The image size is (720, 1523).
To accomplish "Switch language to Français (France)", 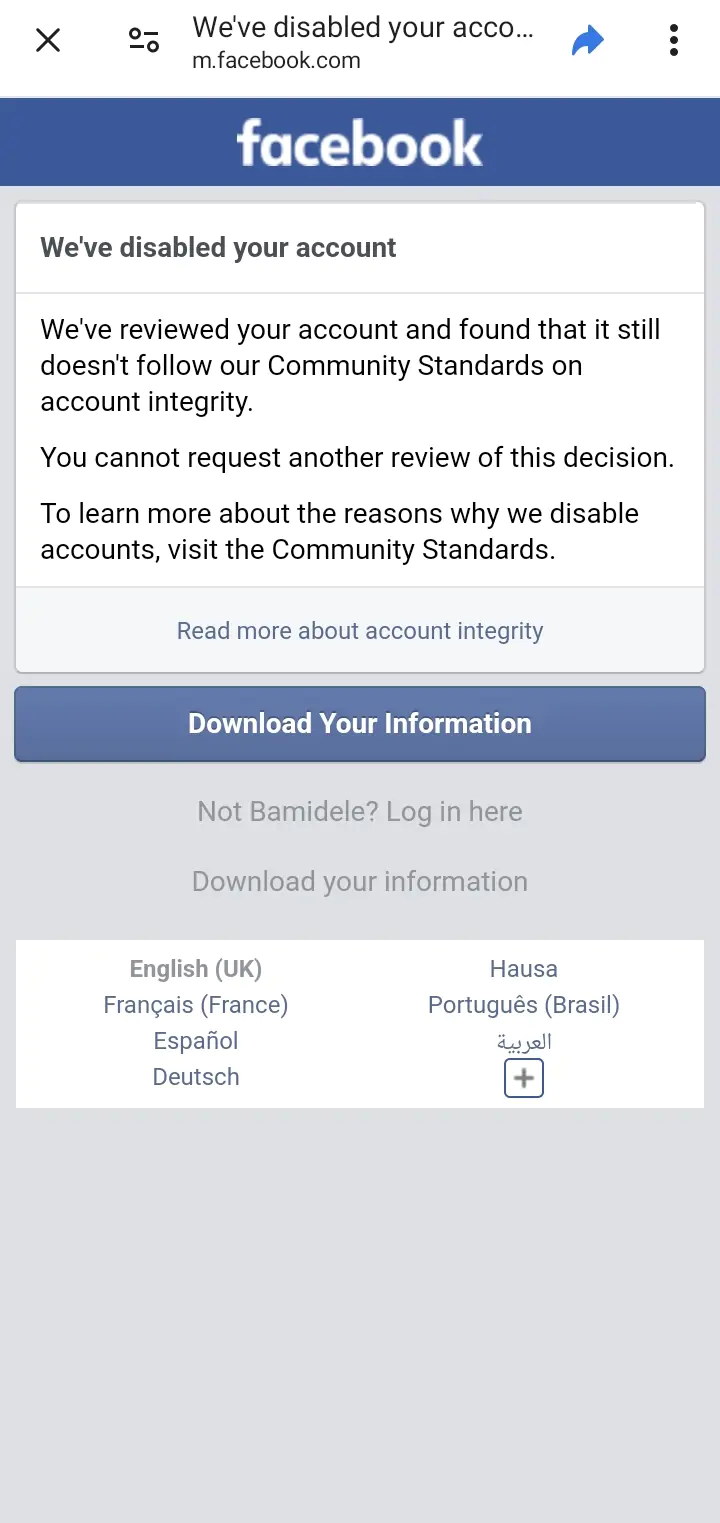I will coord(195,1004).
